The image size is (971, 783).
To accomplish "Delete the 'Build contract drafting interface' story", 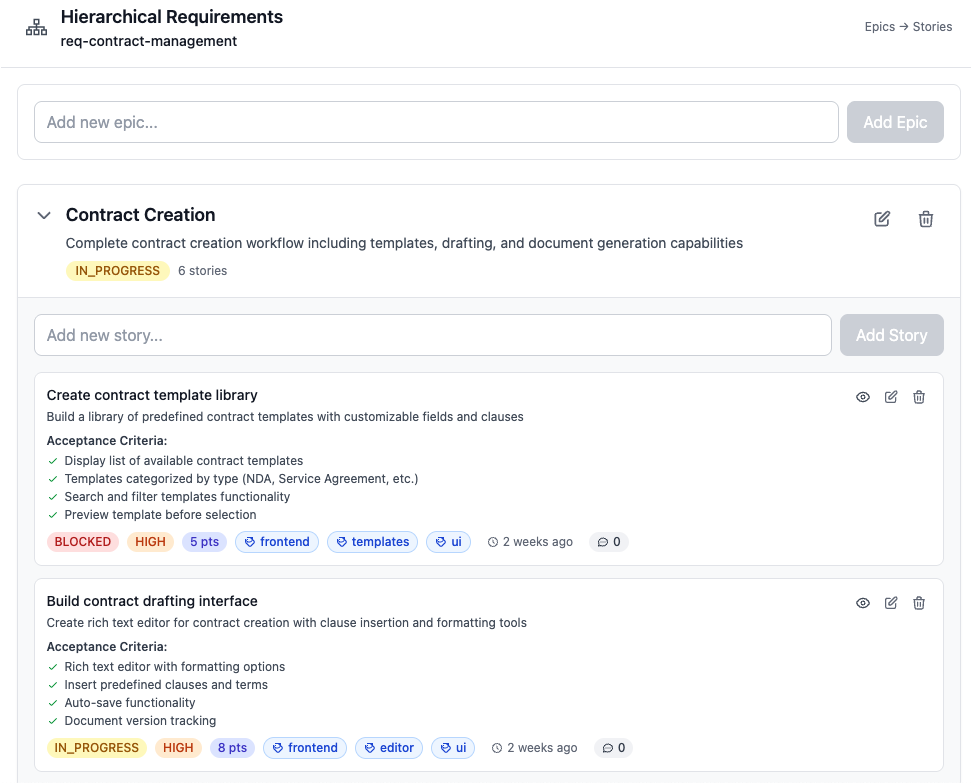I will 918,603.
